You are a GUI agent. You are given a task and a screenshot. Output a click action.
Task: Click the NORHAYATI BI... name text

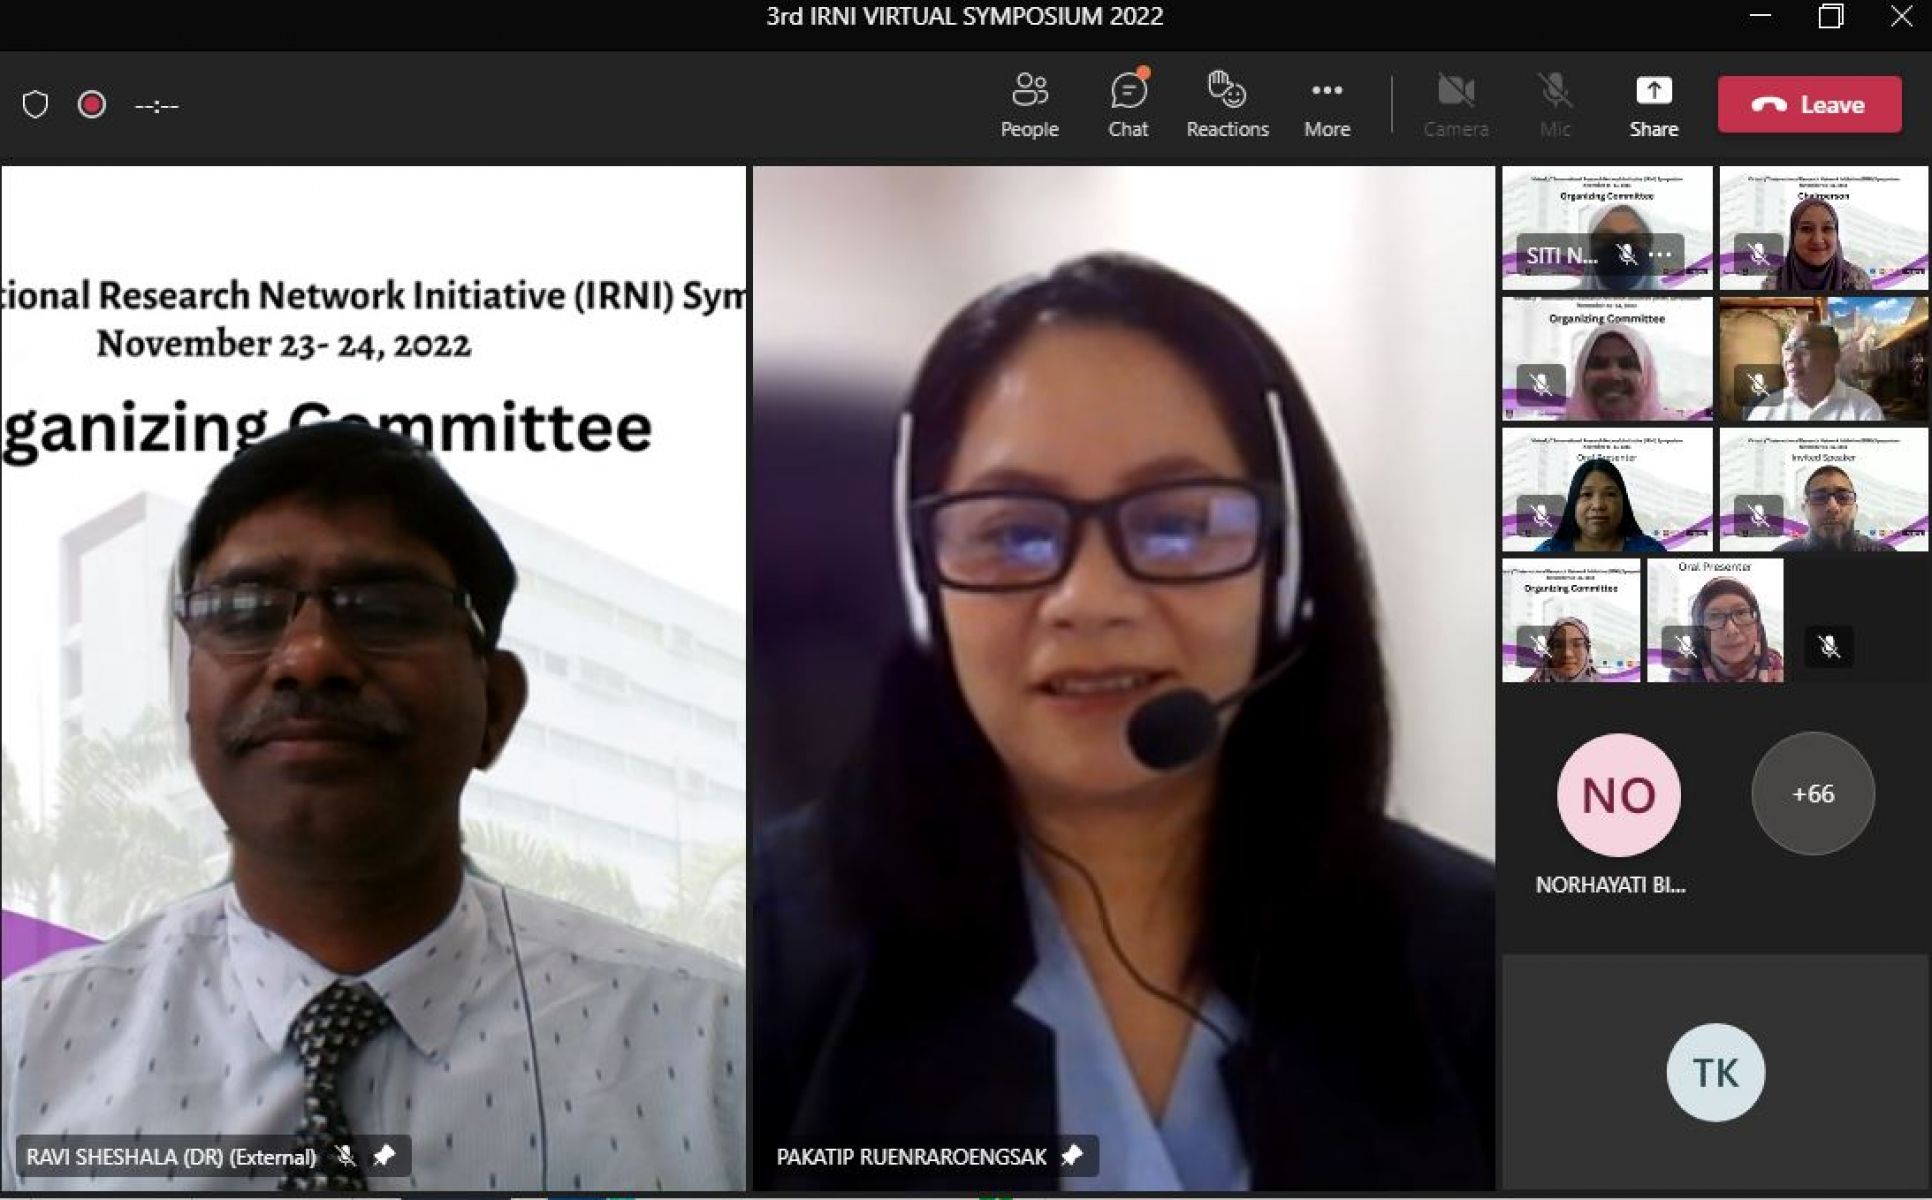coord(1610,885)
